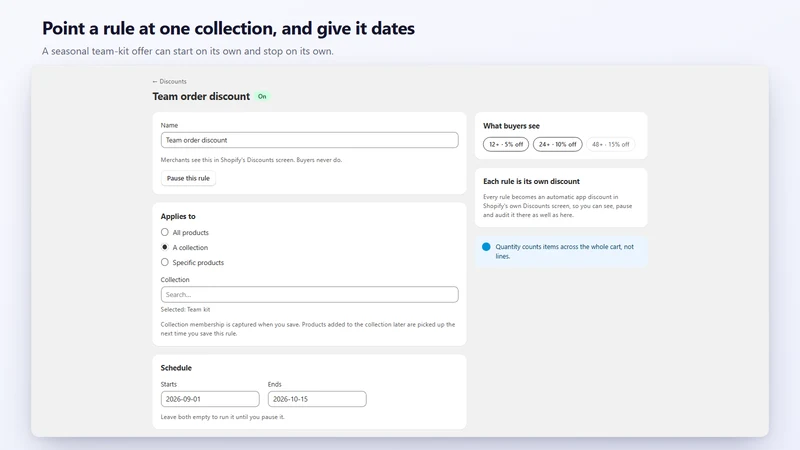Click 'Every rule becomes an automatic app discount' text
The width and height of the screenshot is (800, 450).
558,206
